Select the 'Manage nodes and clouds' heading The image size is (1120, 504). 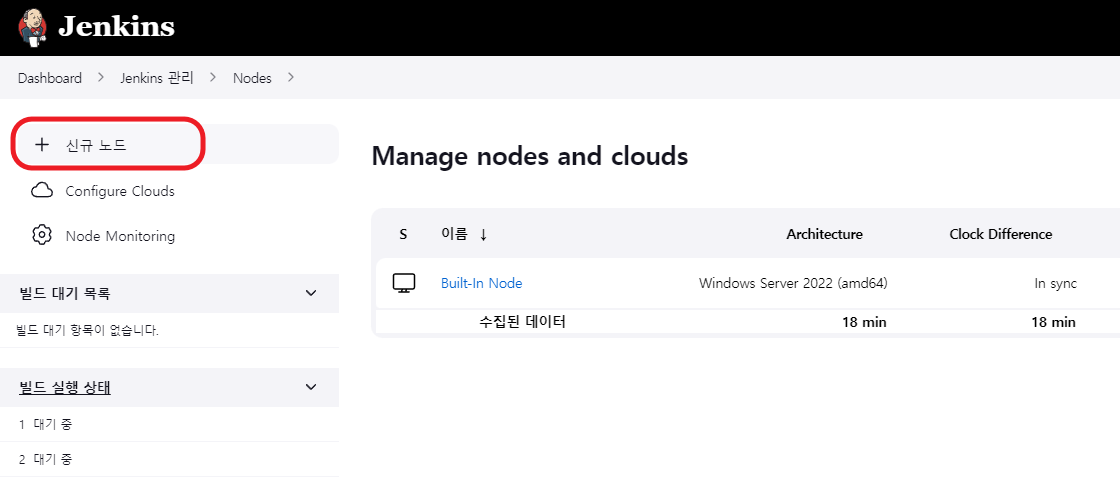pyautogui.click(x=530, y=156)
